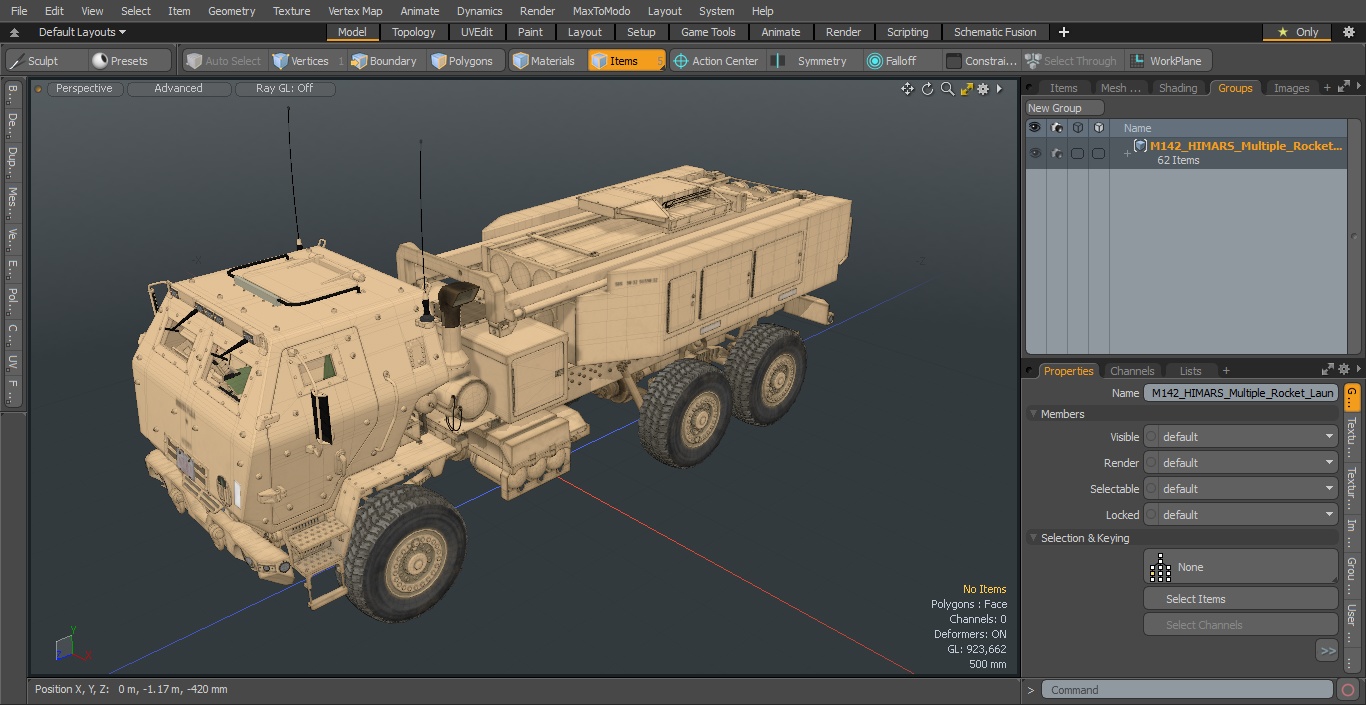Open the Vertex Map menu
This screenshot has height=705, width=1366.
355,11
